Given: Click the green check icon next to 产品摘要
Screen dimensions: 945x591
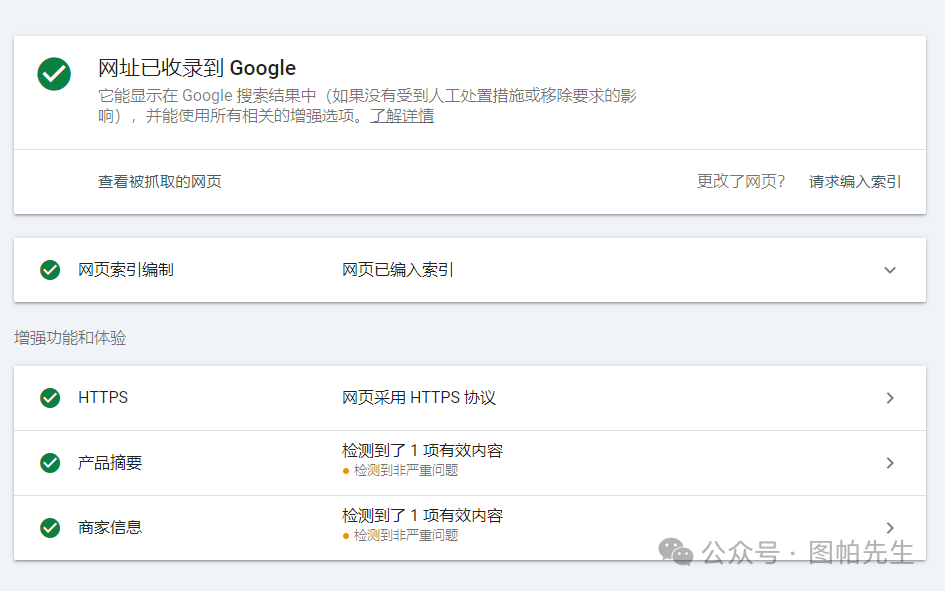Looking at the screenshot, I should click(x=50, y=463).
